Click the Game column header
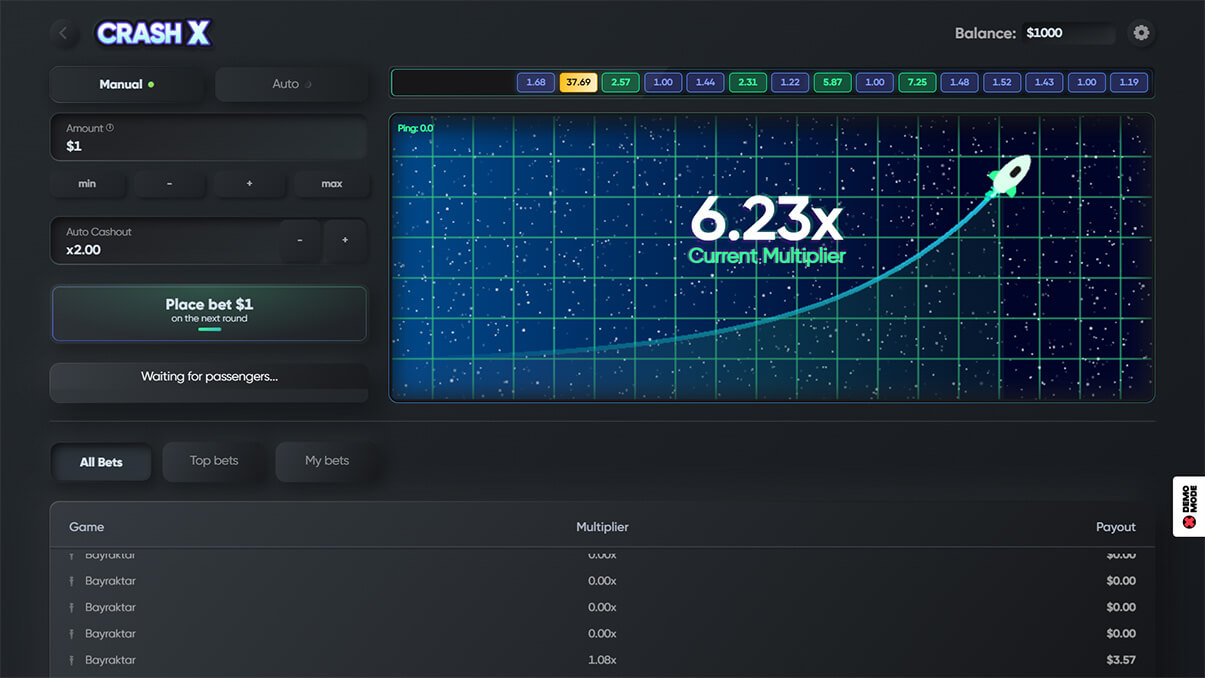 pyautogui.click(x=86, y=527)
